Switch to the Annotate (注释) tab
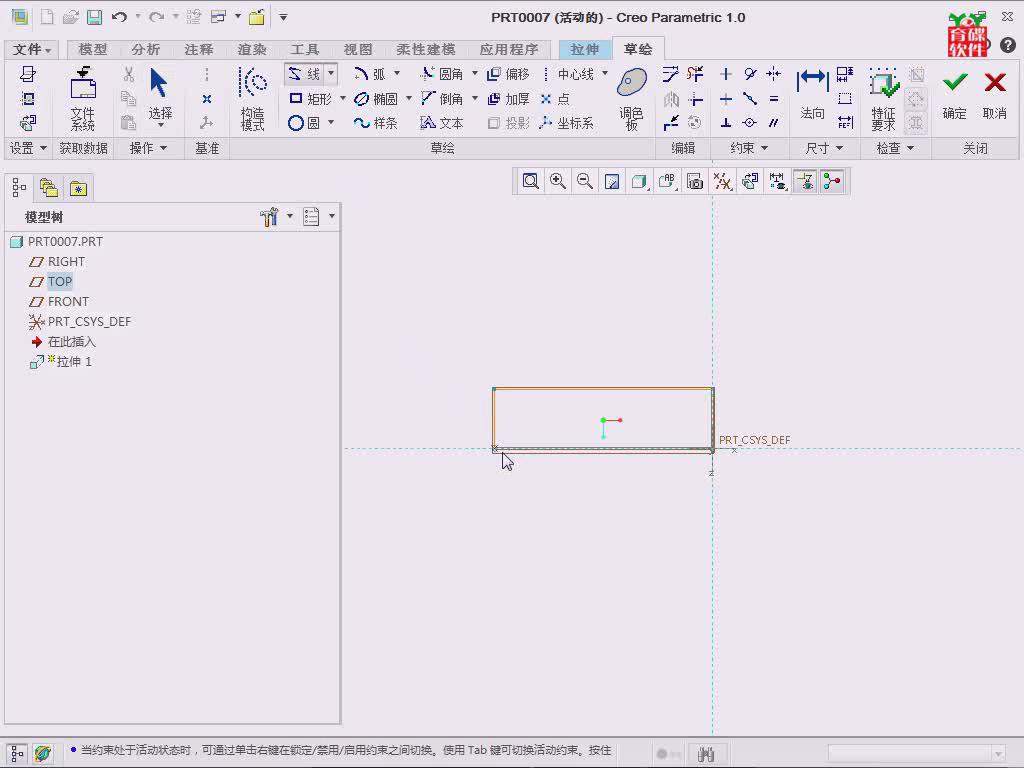 (x=199, y=49)
